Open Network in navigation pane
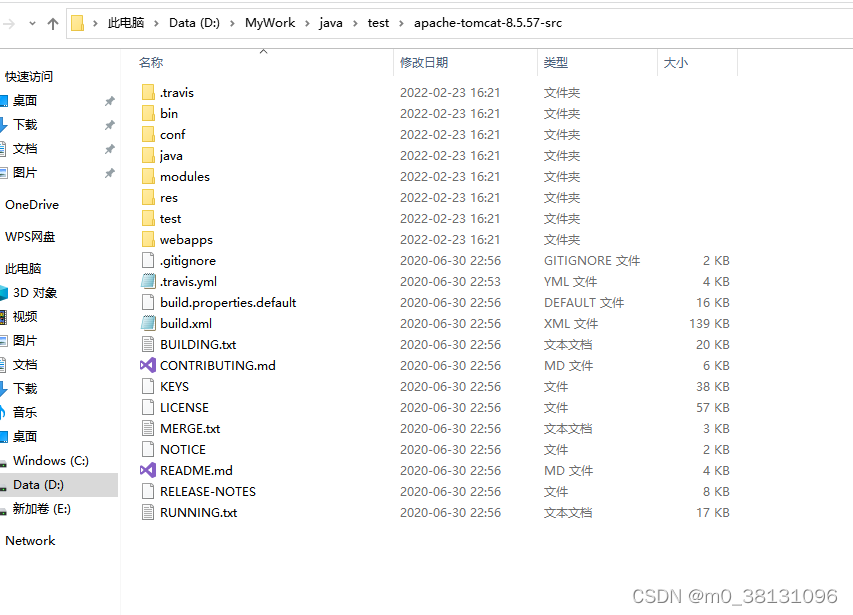 pos(30,541)
